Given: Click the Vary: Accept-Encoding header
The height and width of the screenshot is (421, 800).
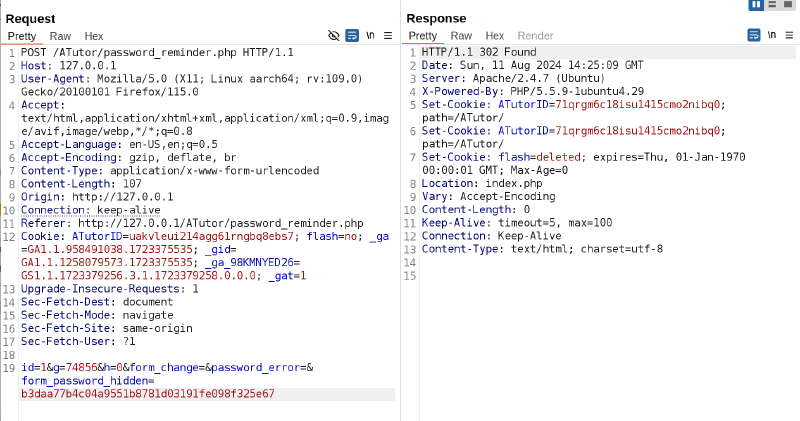Looking at the screenshot, I should pyautogui.click(x=488, y=196).
